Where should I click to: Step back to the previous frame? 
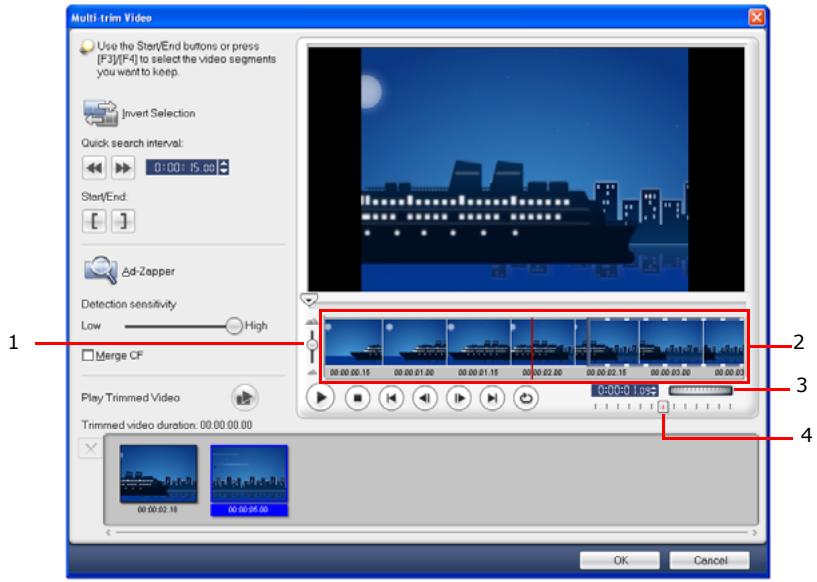pyautogui.click(x=425, y=398)
